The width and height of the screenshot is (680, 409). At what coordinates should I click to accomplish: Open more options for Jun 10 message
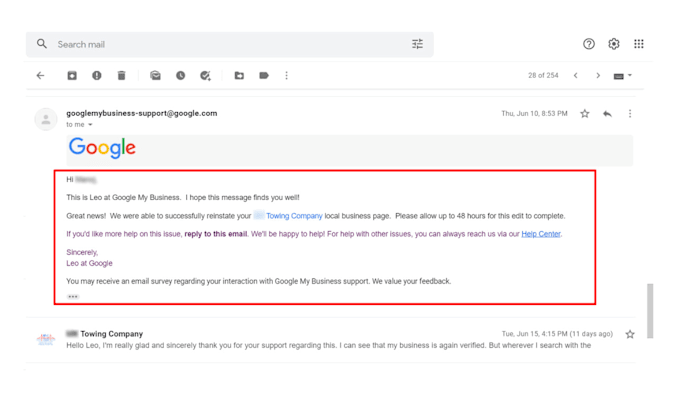pyautogui.click(x=630, y=114)
